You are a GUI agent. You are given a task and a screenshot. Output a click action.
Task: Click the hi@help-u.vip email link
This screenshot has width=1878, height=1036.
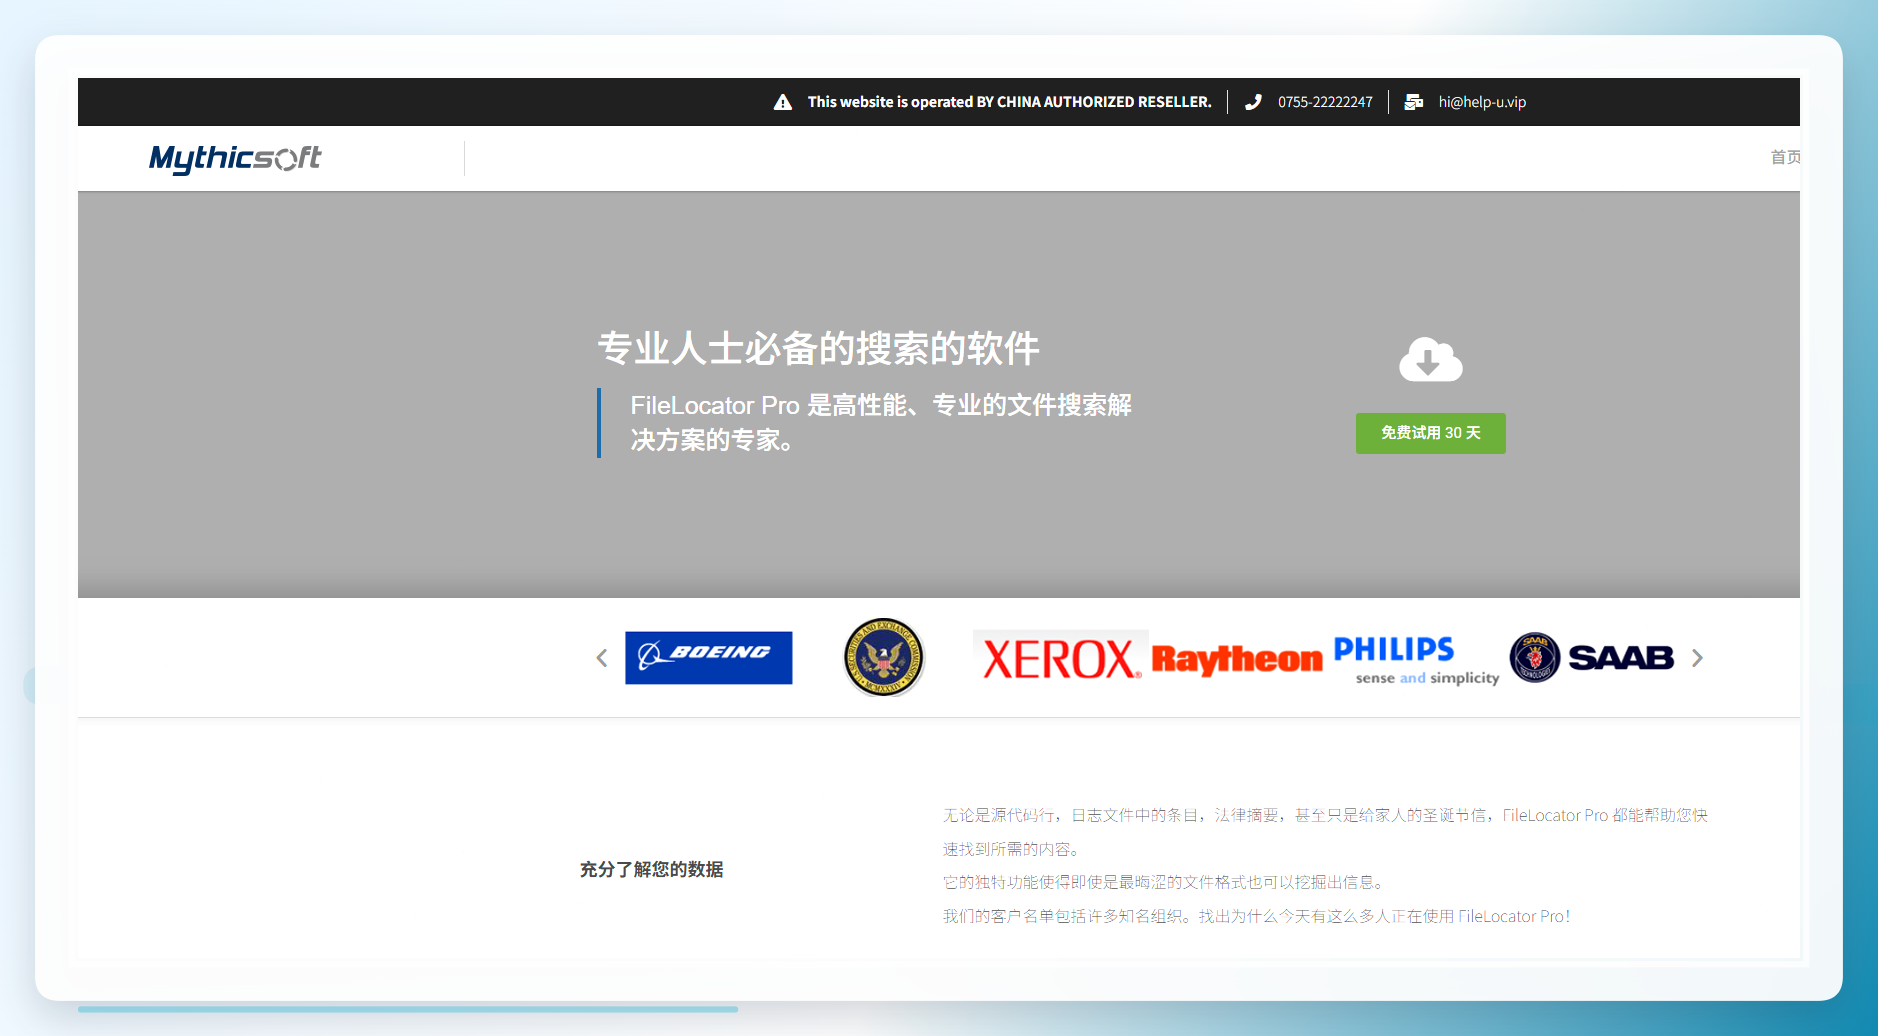tap(1482, 102)
